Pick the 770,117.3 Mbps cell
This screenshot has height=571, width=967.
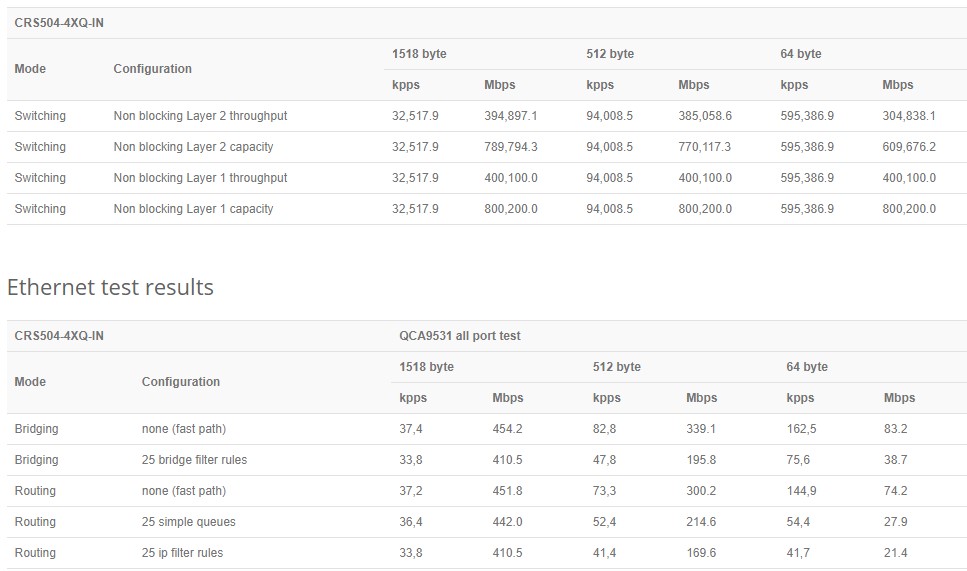pos(705,147)
